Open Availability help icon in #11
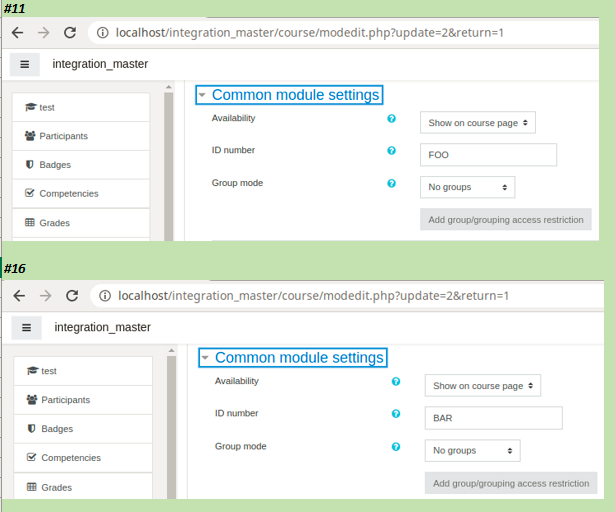This screenshot has height=512, width=615. (391, 118)
